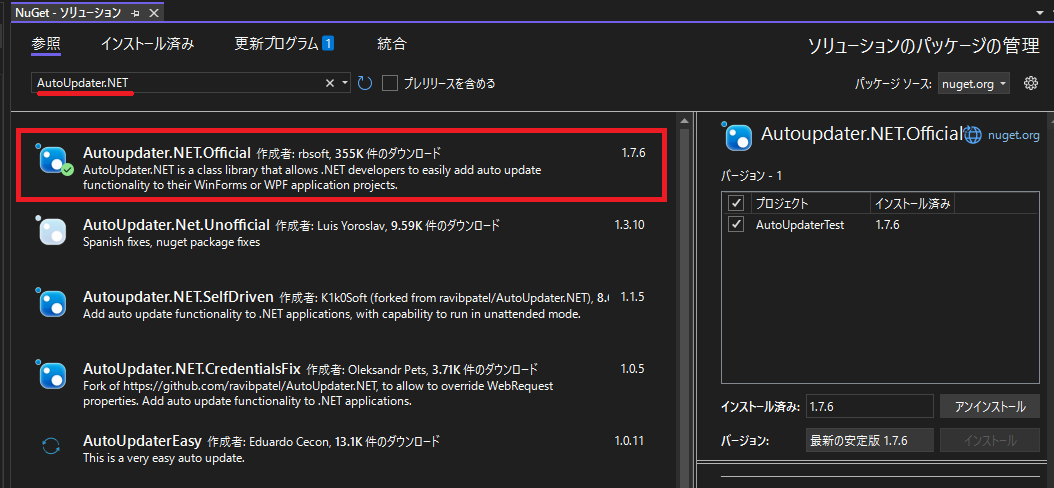The image size is (1054, 488).
Task: Select the AutoUpdater.NET.CredentialsFix package icon
Action: 52,376
